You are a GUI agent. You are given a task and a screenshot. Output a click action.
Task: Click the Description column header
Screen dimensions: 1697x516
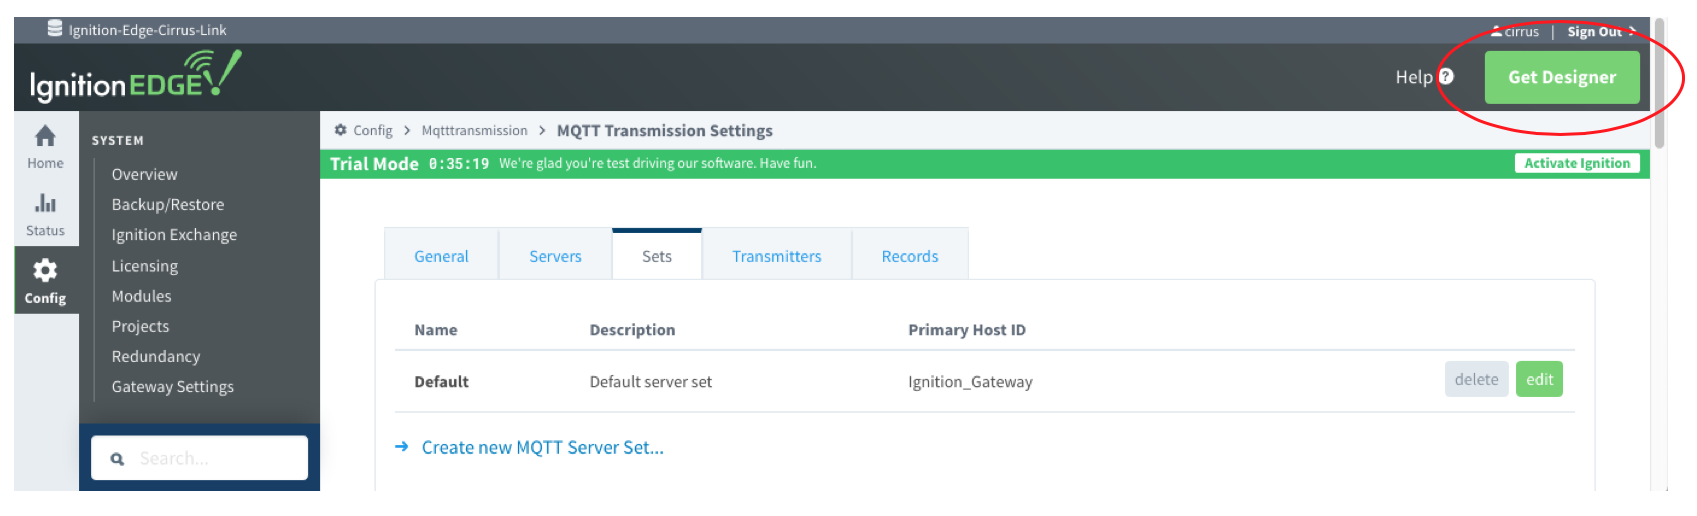632,329
